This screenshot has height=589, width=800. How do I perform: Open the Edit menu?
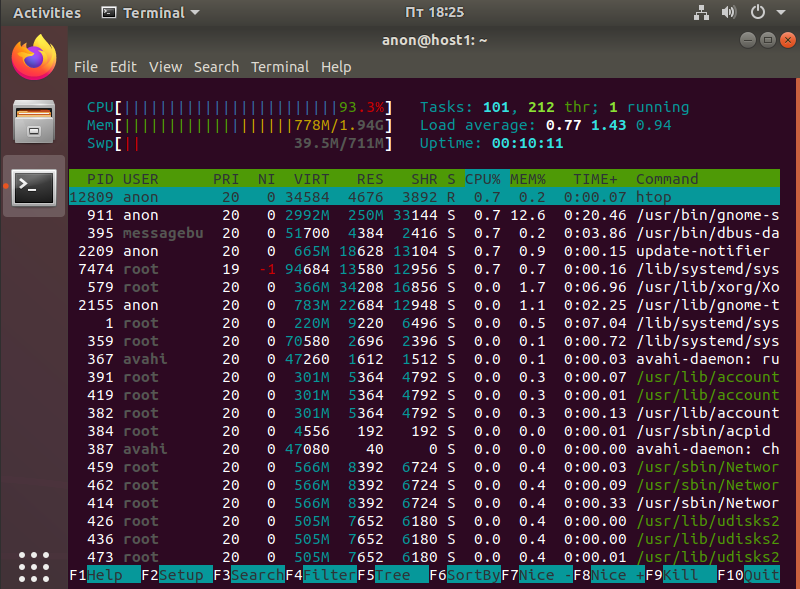[123, 67]
